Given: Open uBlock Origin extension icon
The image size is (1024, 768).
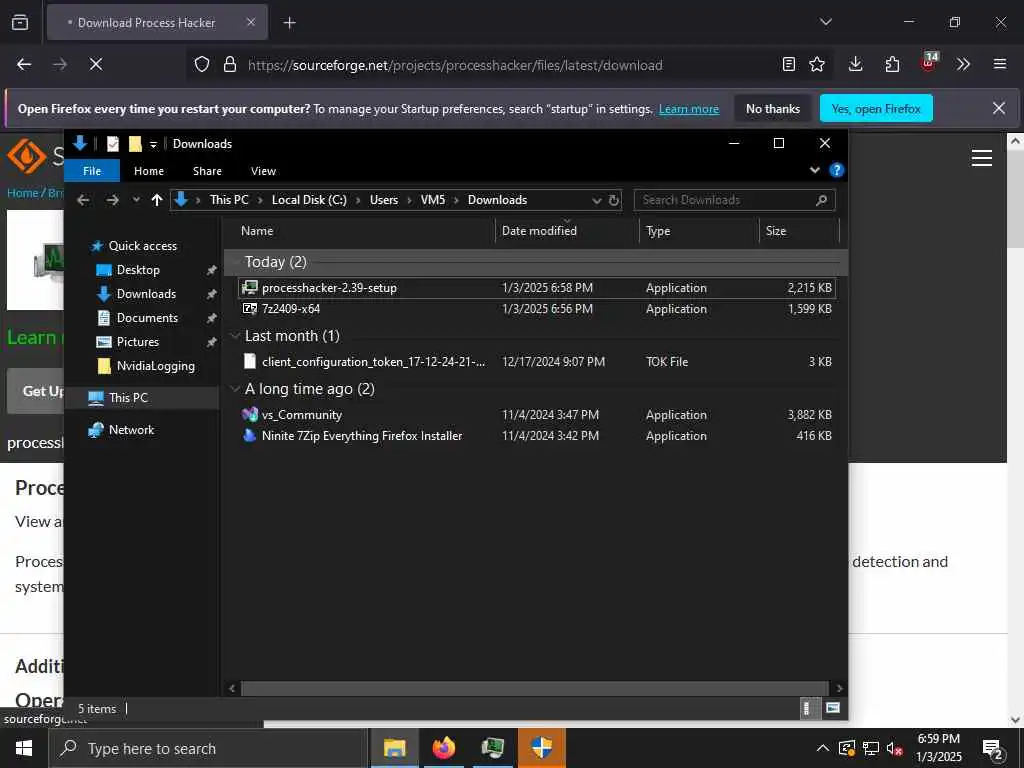Looking at the screenshot, I should 929,63.
